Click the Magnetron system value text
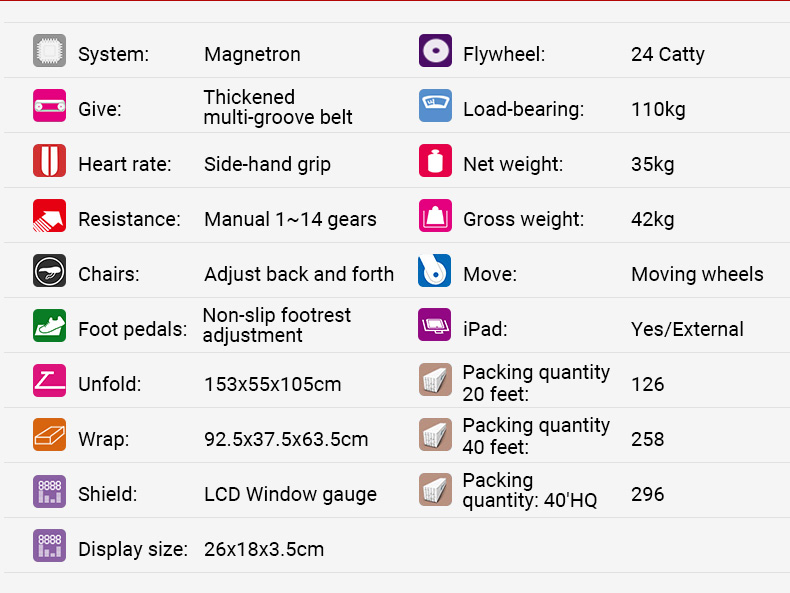The height and width of the screenshot is (593, 790). pos(252,54)
